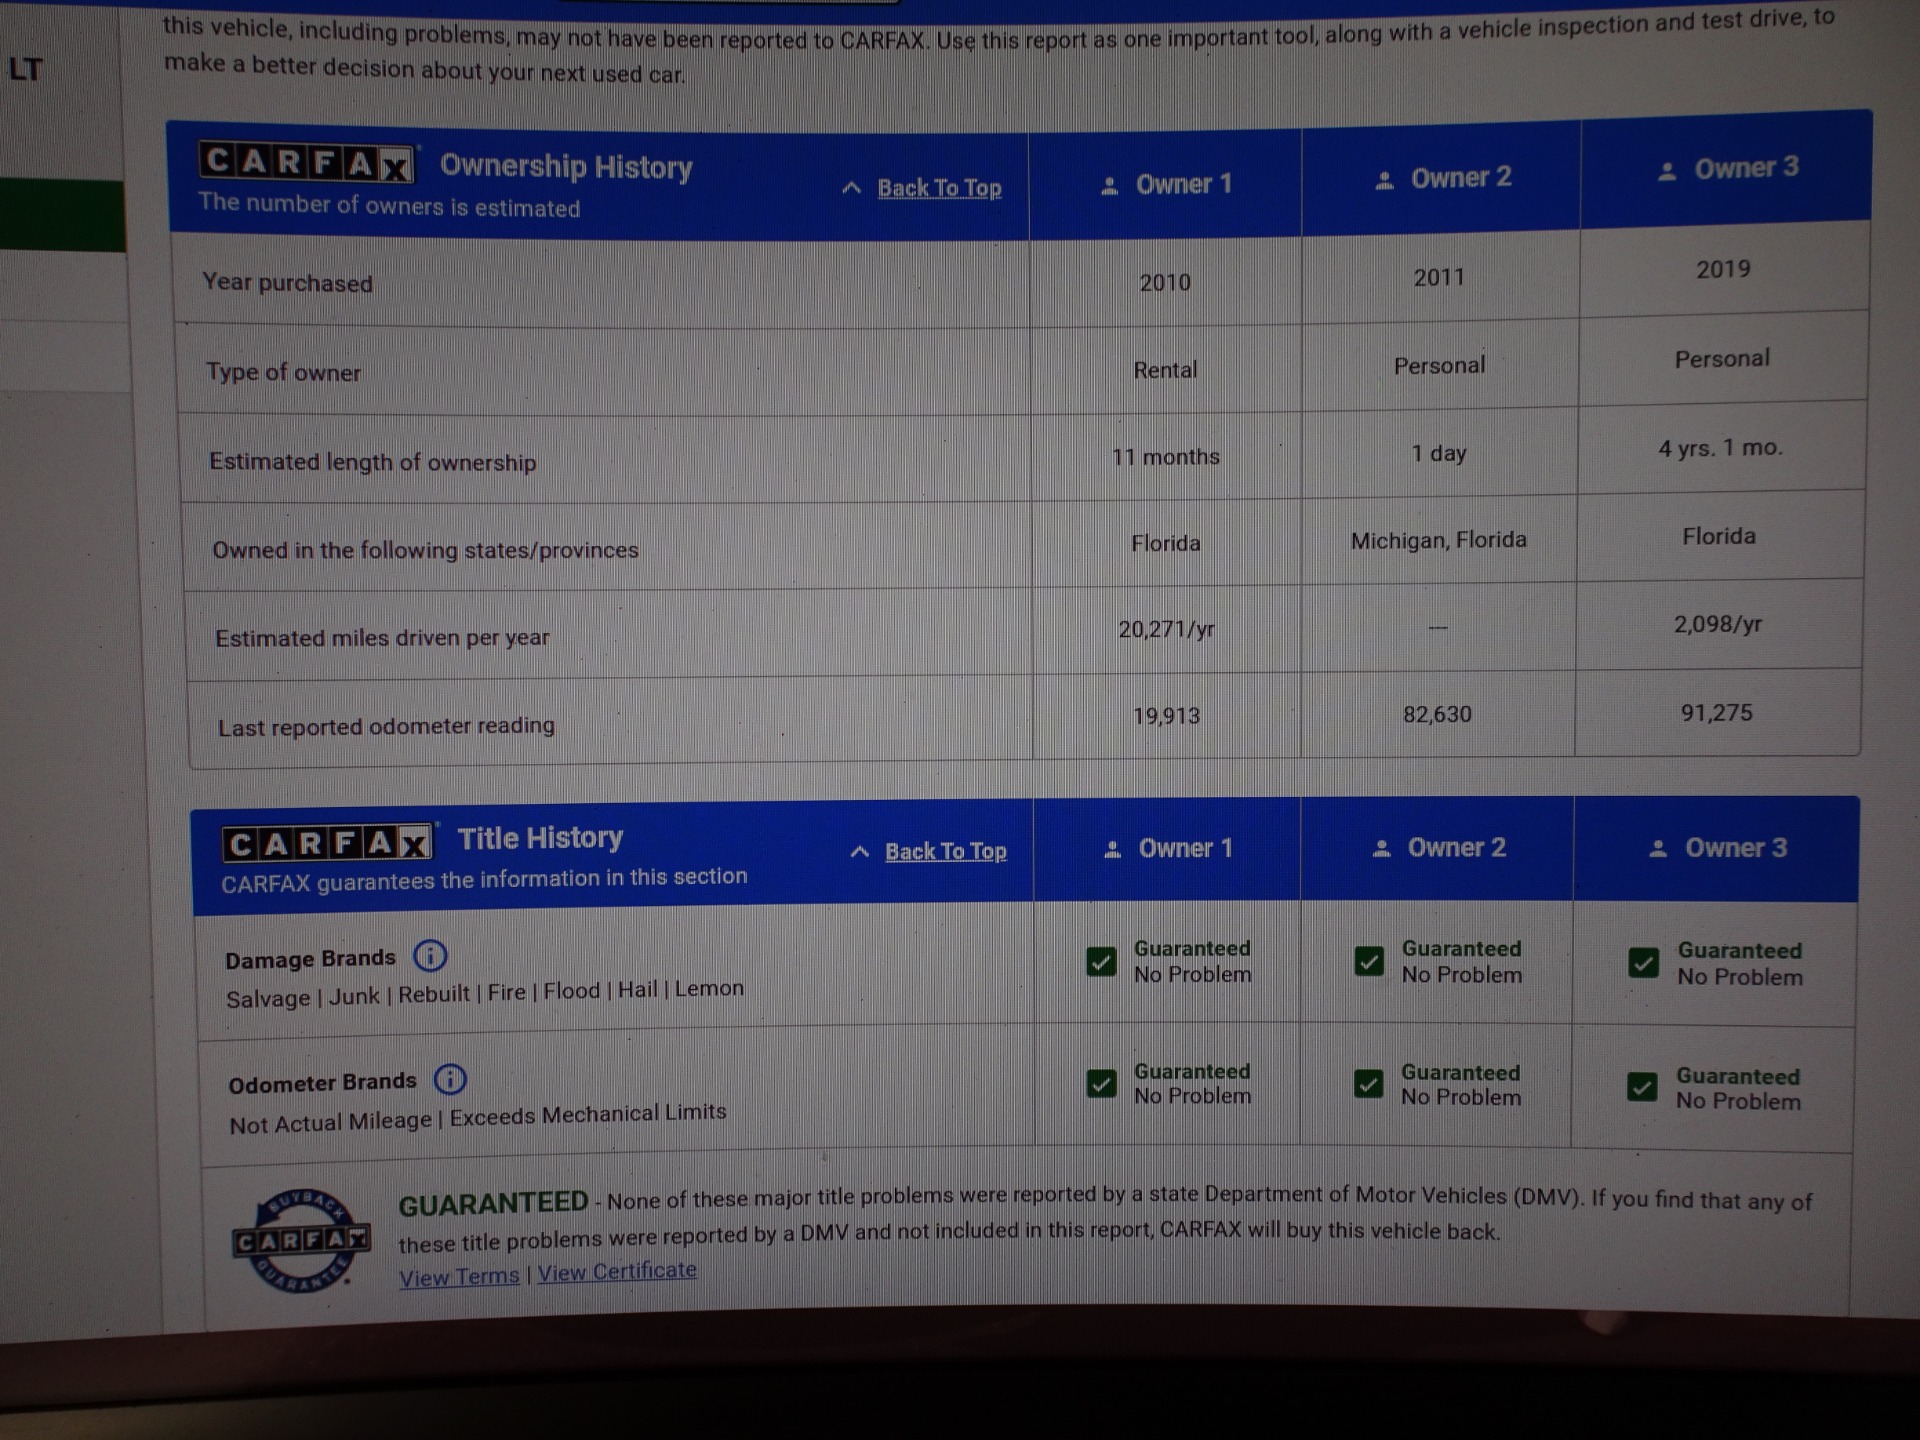Open the Odometer Brands info icon
The width and height of the screenshot is (1920, 1440).
coord(450,1079)
